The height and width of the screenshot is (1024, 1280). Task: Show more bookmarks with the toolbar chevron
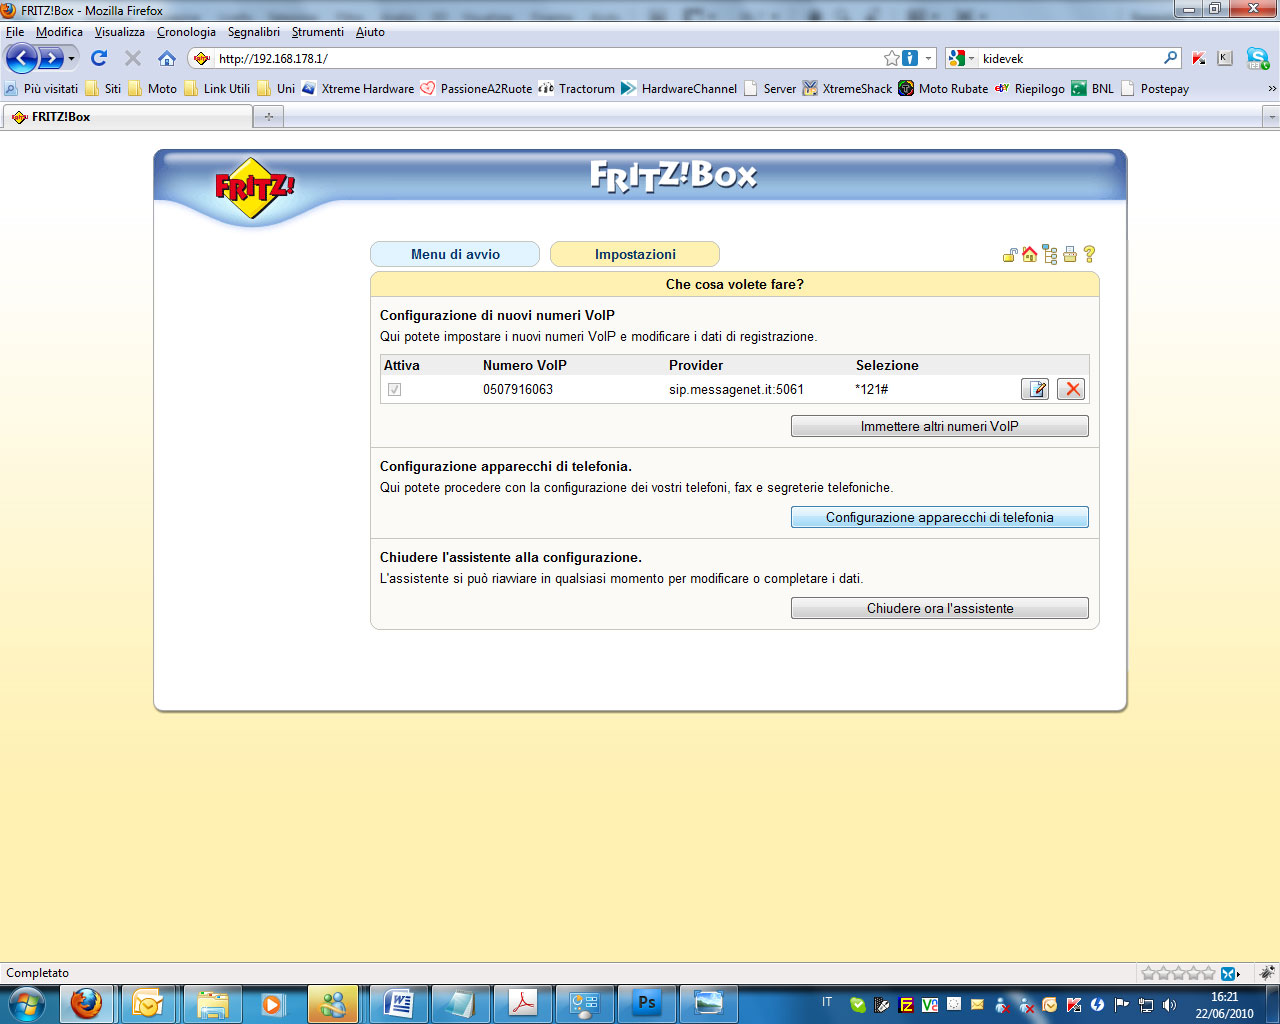pyautogui.click(x=1271, y=88)
